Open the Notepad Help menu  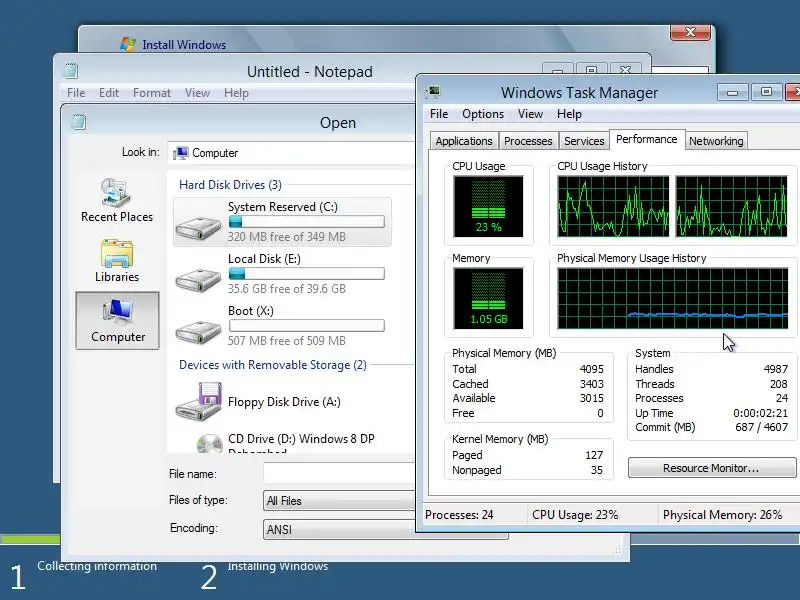(x=236, y=93)
